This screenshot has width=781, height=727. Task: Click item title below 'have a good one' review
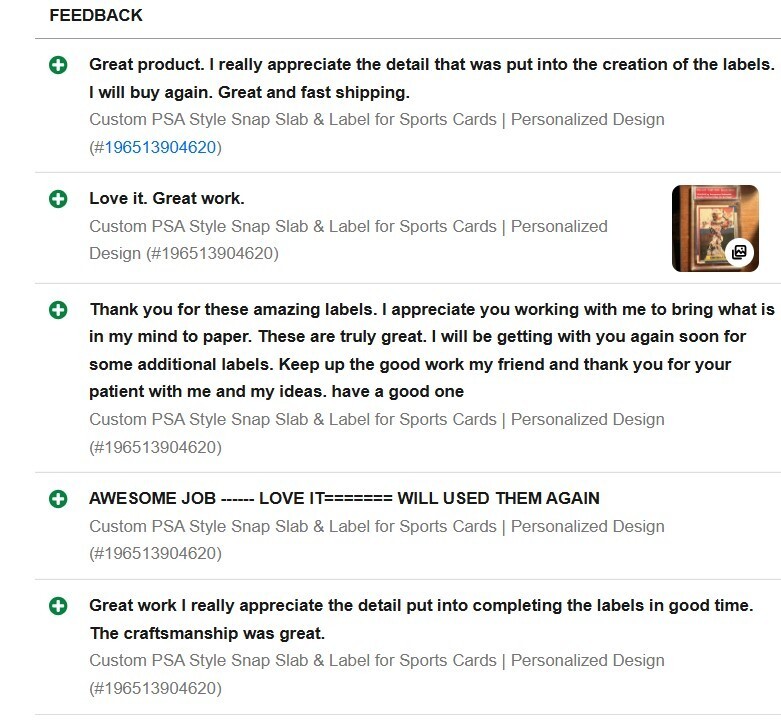coord(376,419)
